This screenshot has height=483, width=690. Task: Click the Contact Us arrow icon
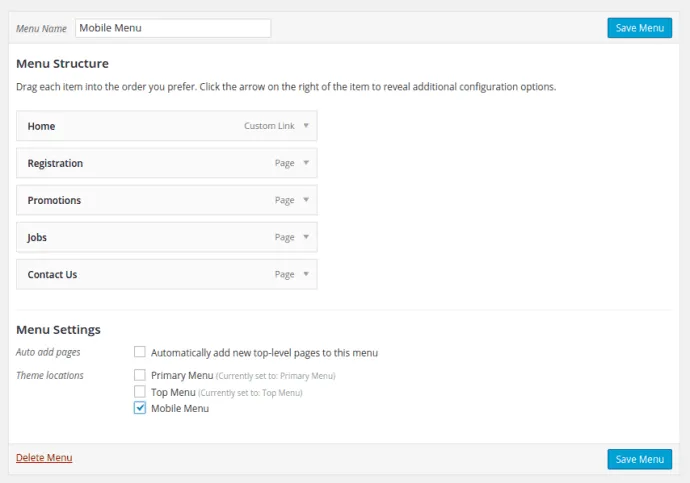[x=306, y=274]
